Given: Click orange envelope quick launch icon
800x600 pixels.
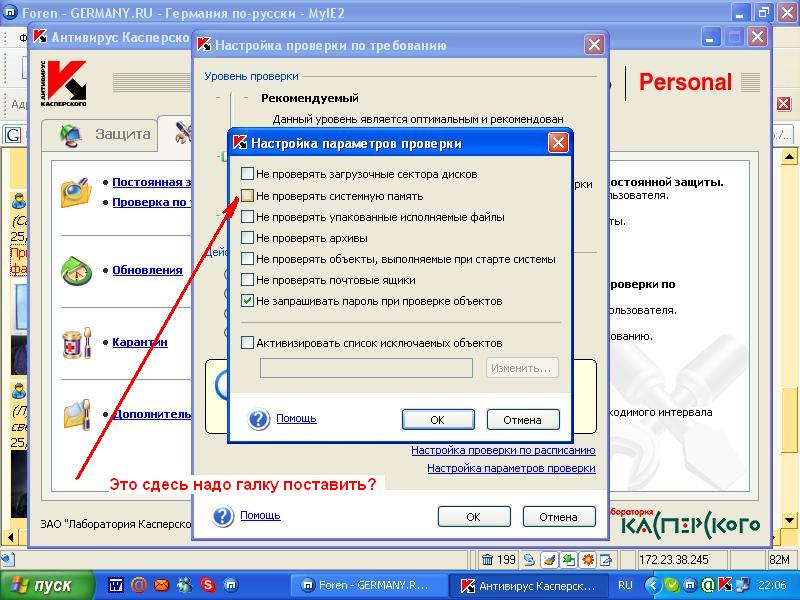Looking at the screenshot, I should coord(162,585).
